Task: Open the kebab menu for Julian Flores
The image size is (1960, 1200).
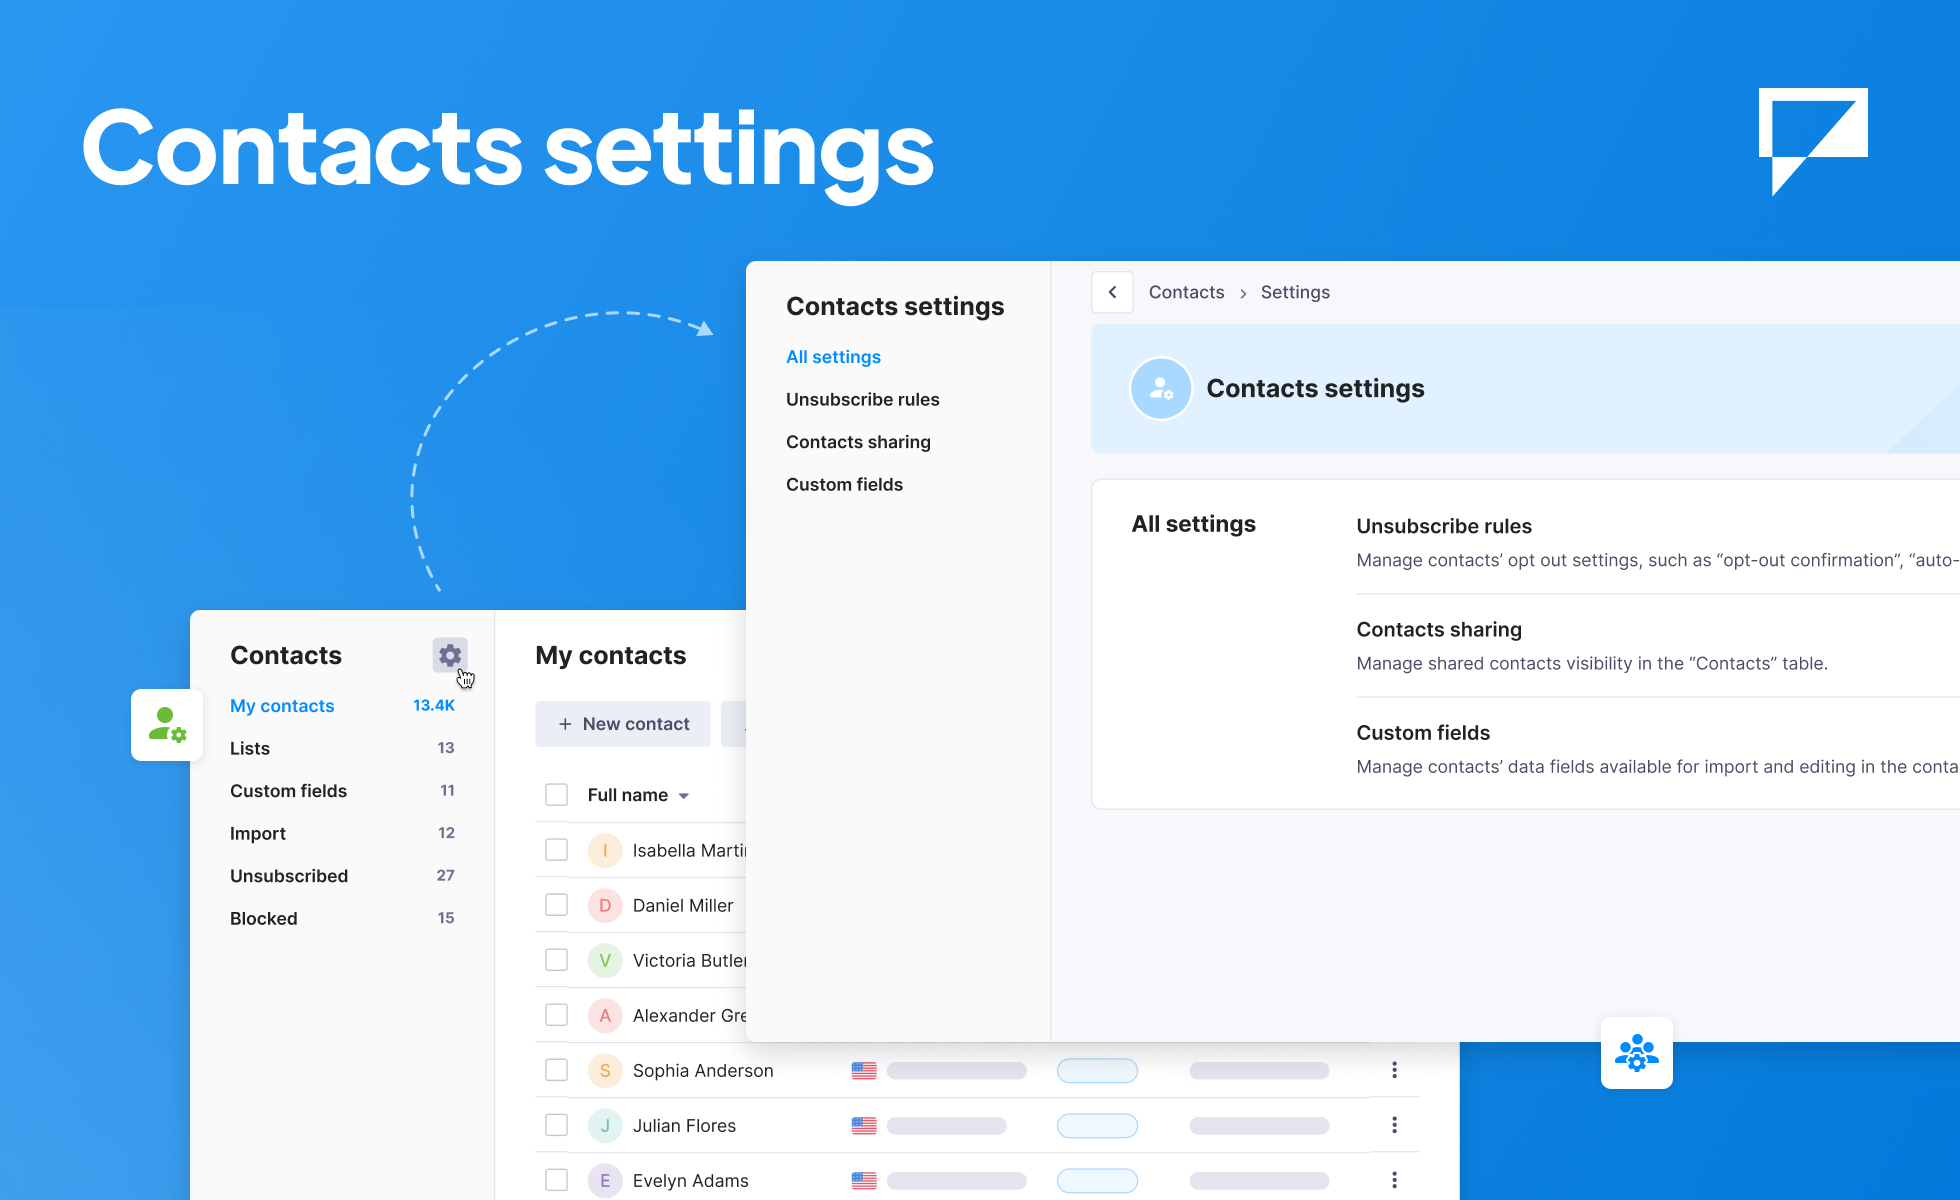Action: tap(1394, 1124)
